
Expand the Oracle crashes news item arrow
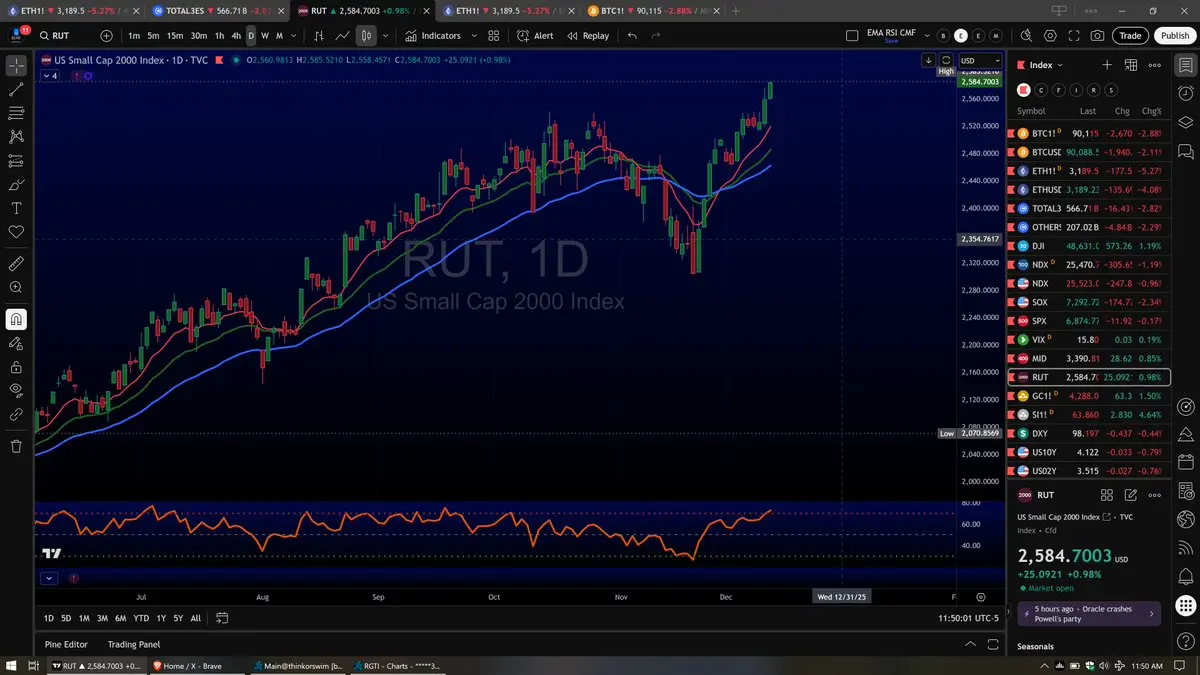1151,613
